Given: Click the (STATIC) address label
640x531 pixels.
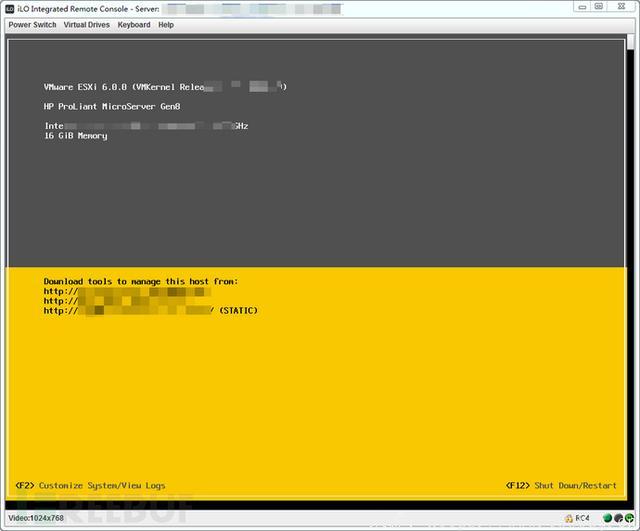Looking at the screenshot, I should pyautogui.click(x=238, y=311).
